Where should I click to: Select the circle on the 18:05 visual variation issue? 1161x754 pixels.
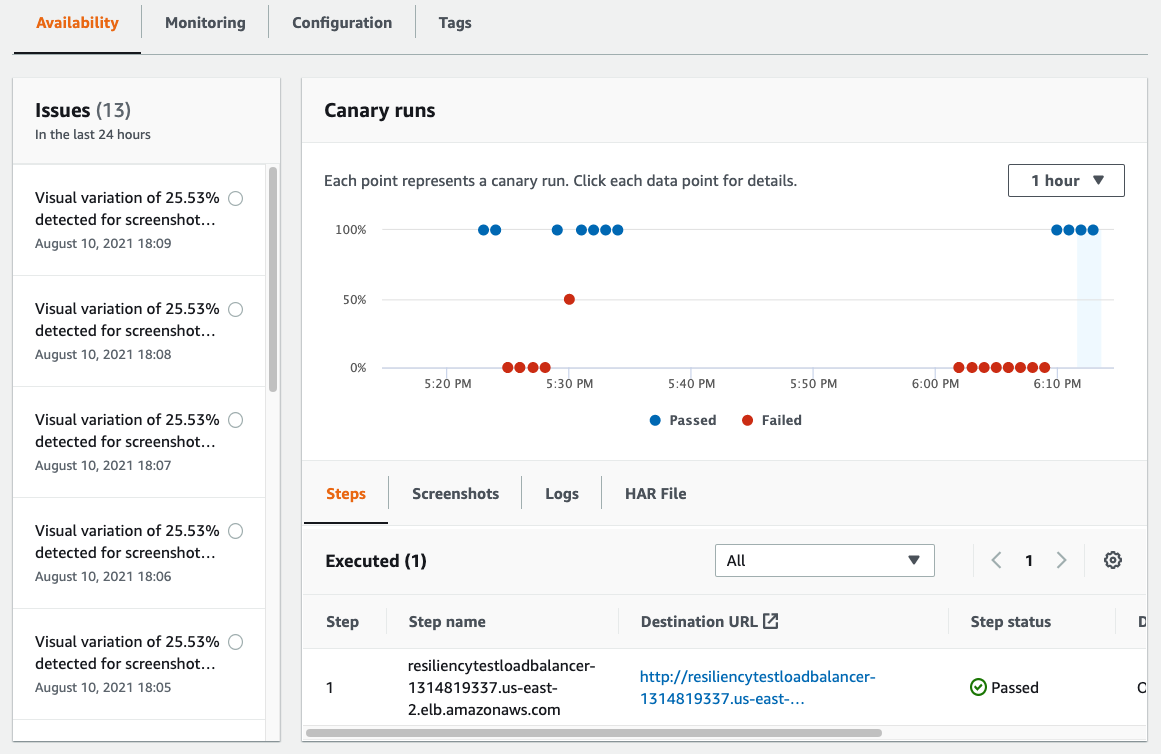[235, 642]
